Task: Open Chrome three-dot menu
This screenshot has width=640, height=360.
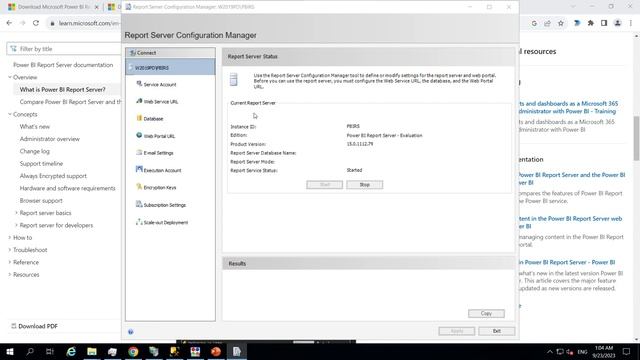Action: point(631,23)
